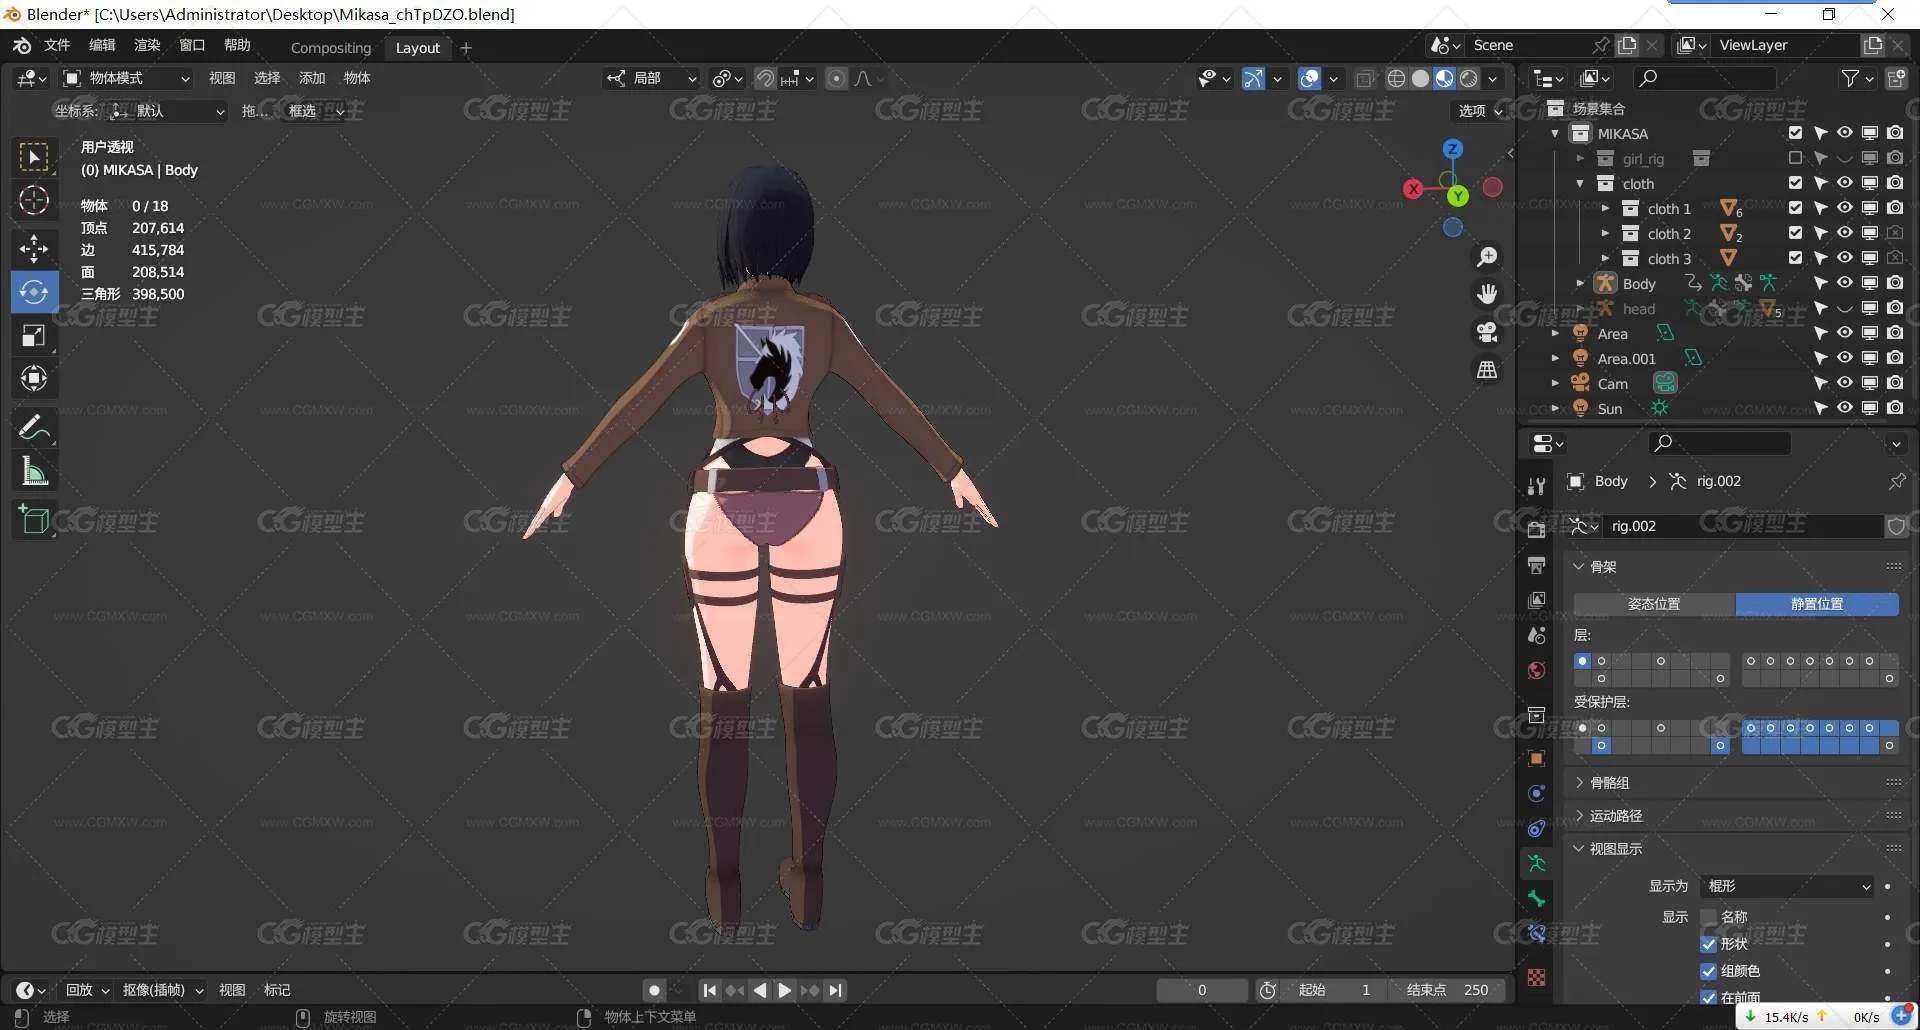This screenshot has width=1920, height=1030.
Task: Uncheck the 组颜色 checkbox
Action: 1708,971
